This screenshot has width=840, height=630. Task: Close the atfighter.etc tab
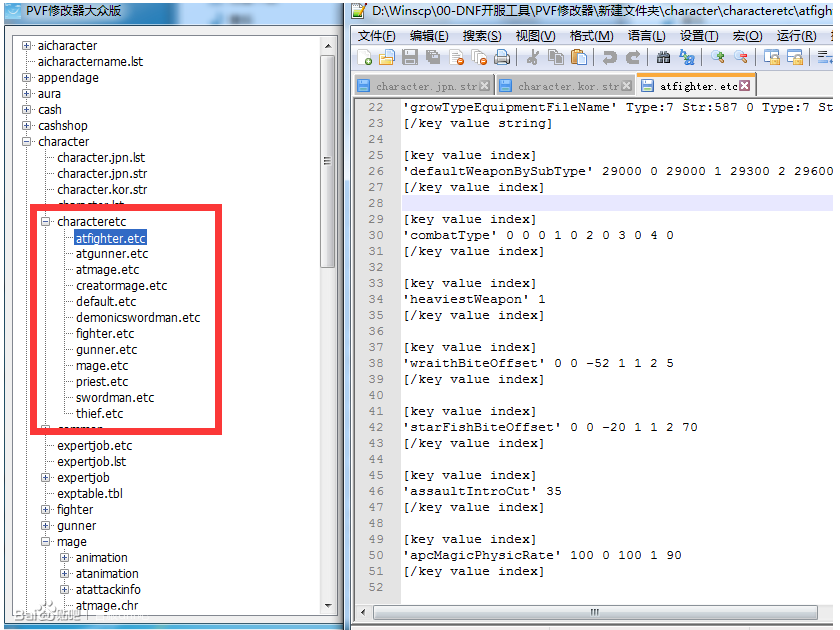(745, 86)
